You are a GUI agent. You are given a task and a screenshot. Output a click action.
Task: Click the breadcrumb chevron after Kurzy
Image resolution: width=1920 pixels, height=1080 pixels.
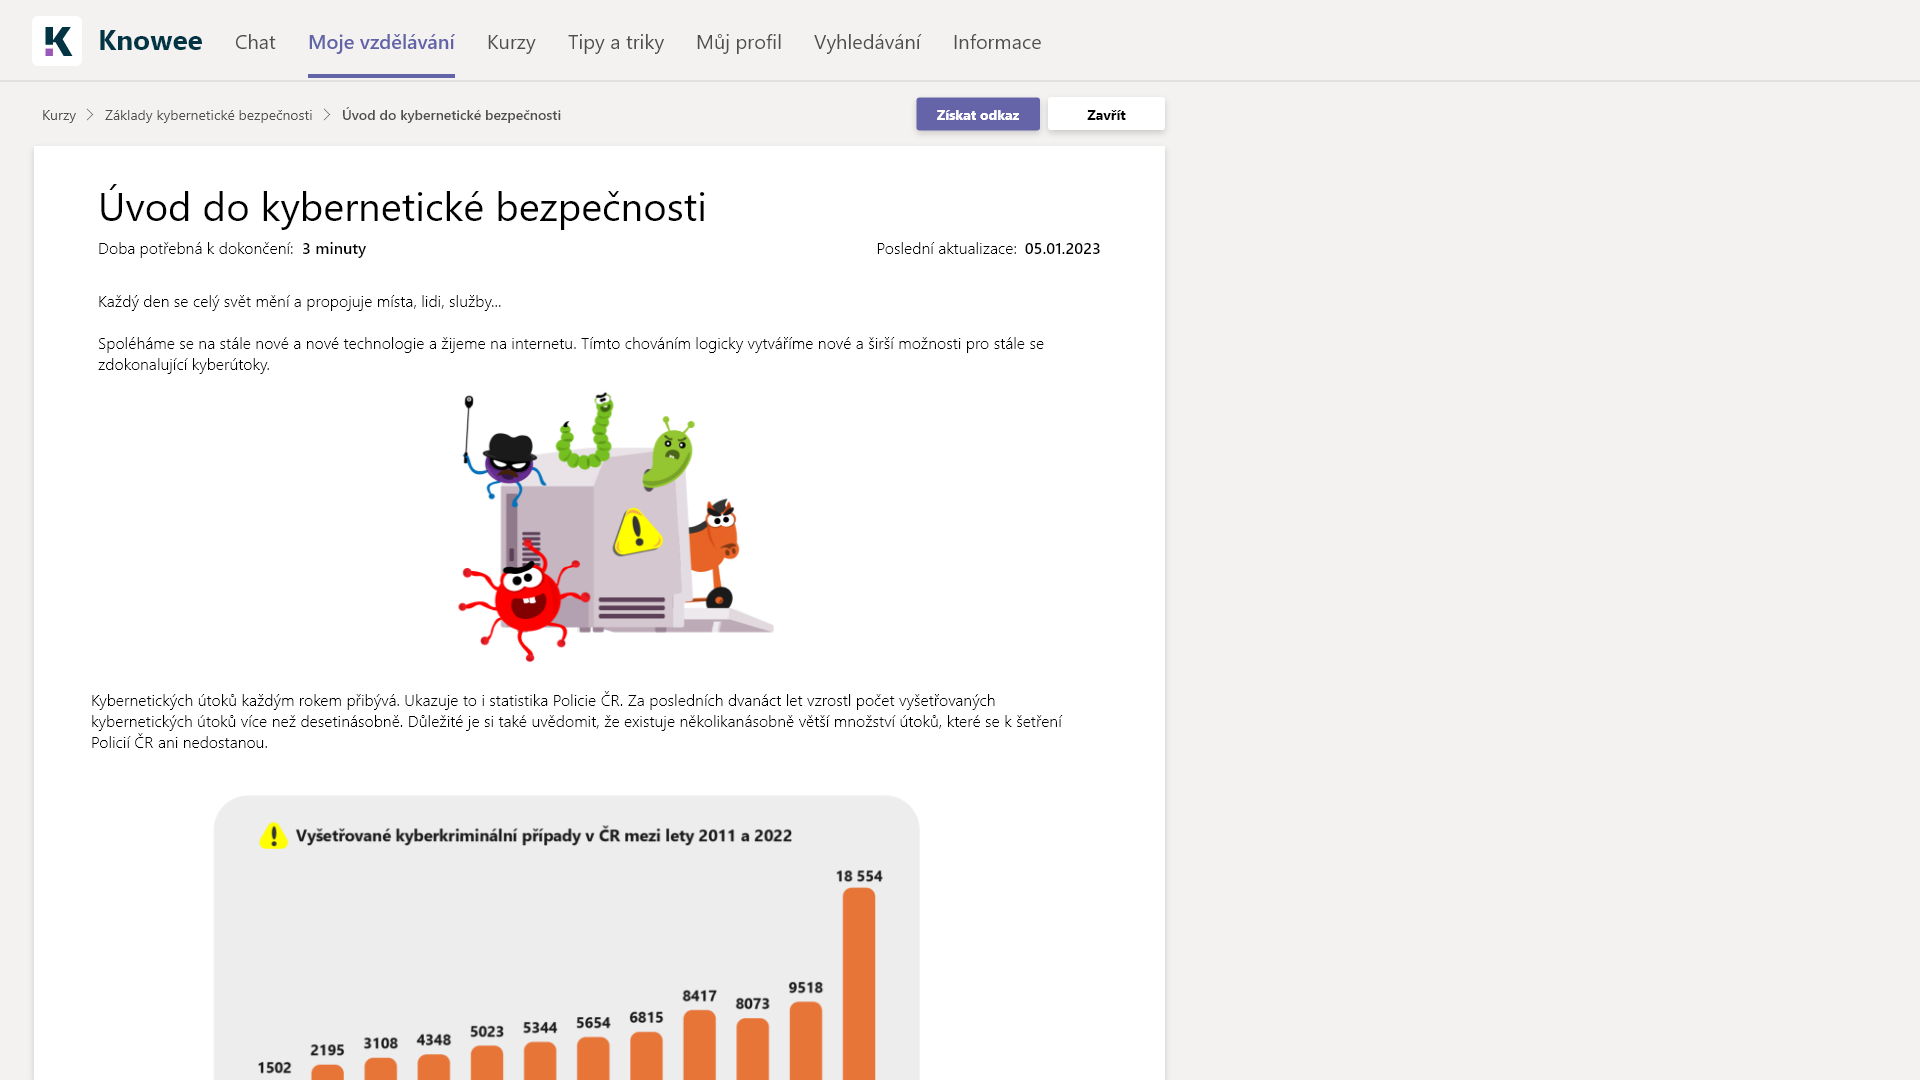(90, 115)
